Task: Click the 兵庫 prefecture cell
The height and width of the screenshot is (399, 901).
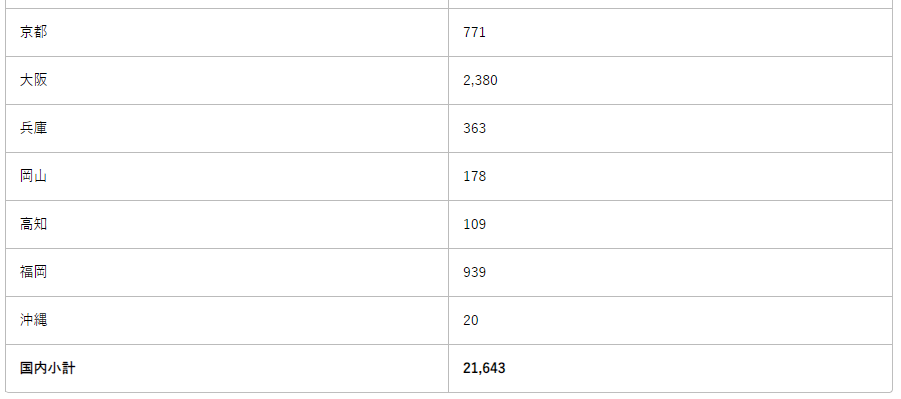Action: click(x=227, y=128)
